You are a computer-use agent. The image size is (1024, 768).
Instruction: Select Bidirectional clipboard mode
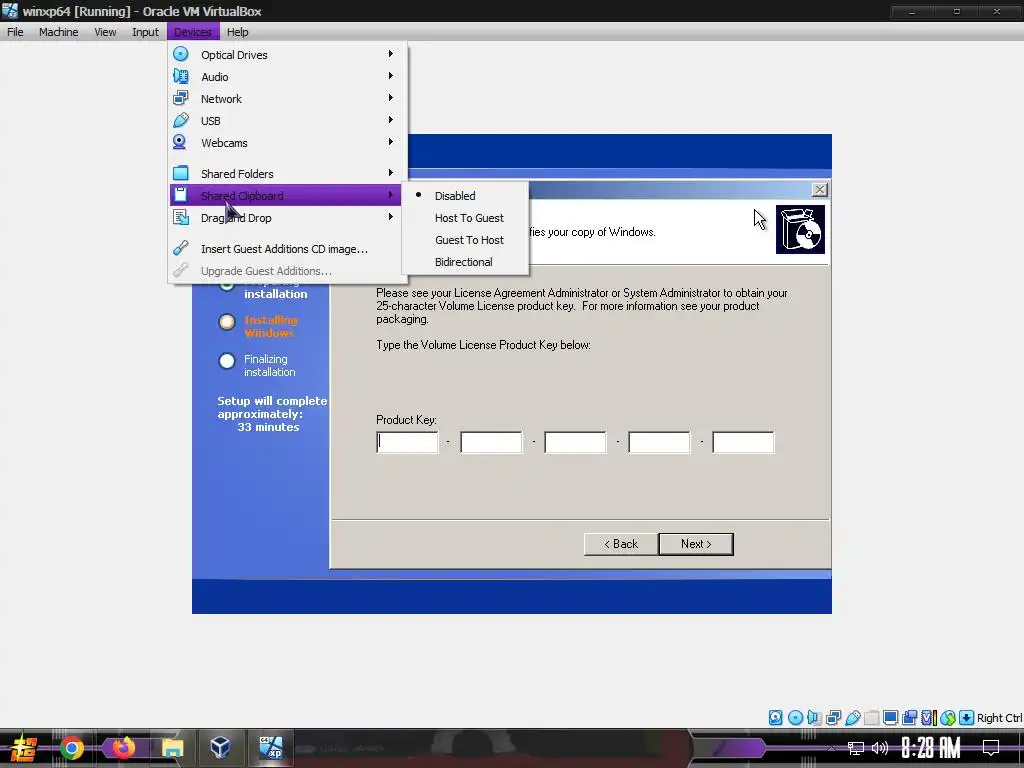point(465,262)
